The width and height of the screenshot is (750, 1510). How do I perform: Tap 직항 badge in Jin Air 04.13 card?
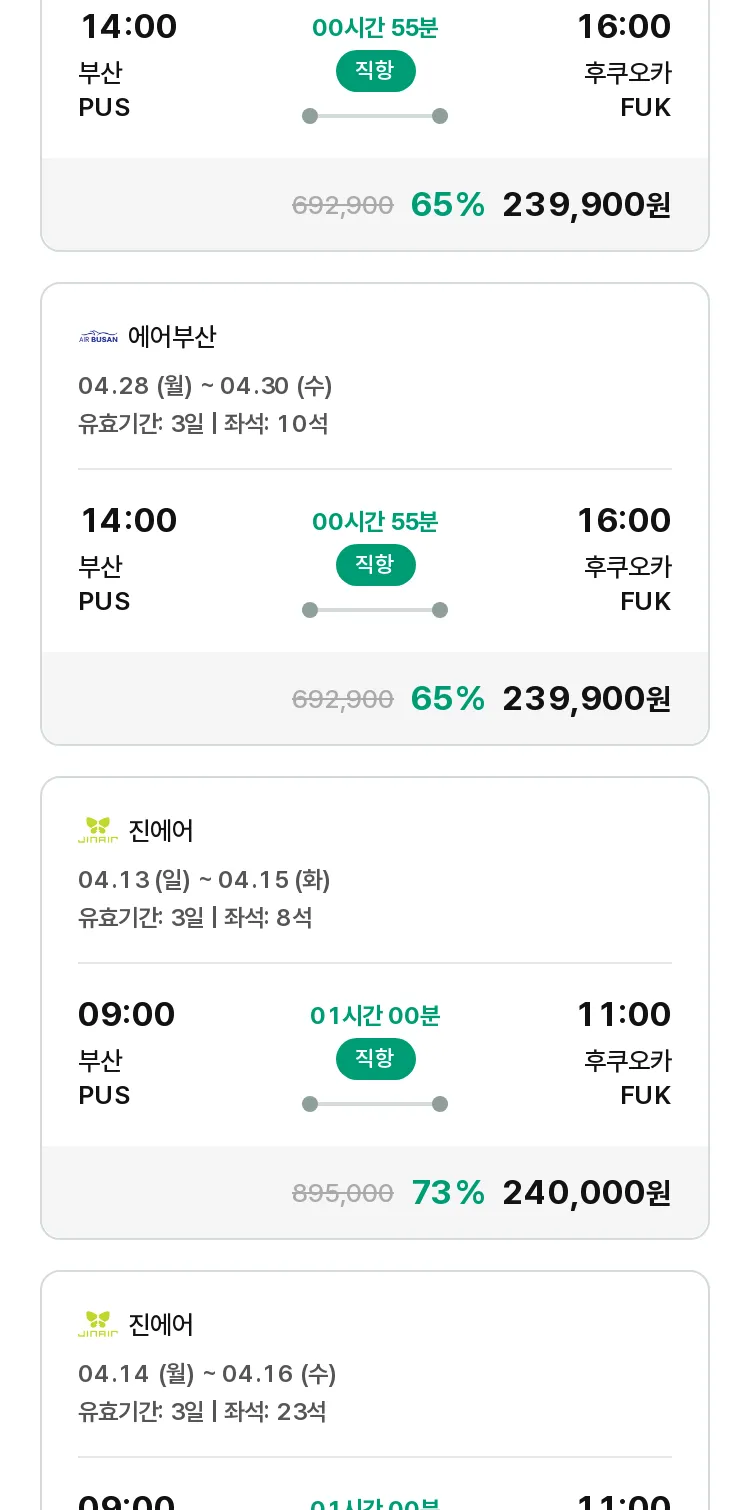coord(375,1059)
